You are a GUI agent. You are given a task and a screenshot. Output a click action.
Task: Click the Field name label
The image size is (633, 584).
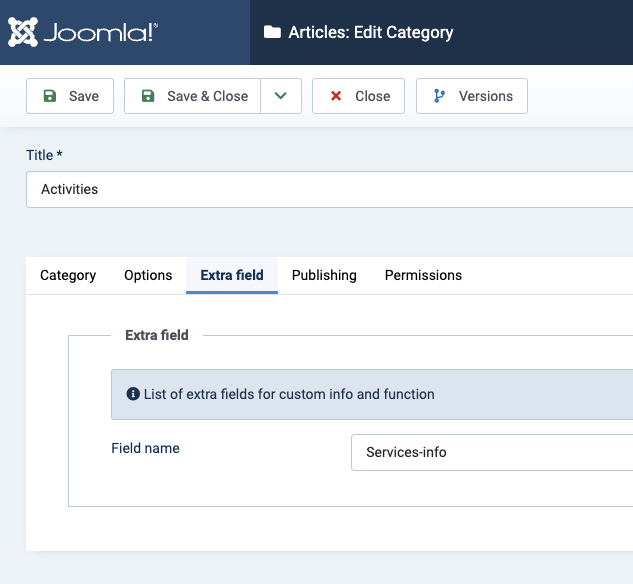pyautogui.click(x=145, y=448)
